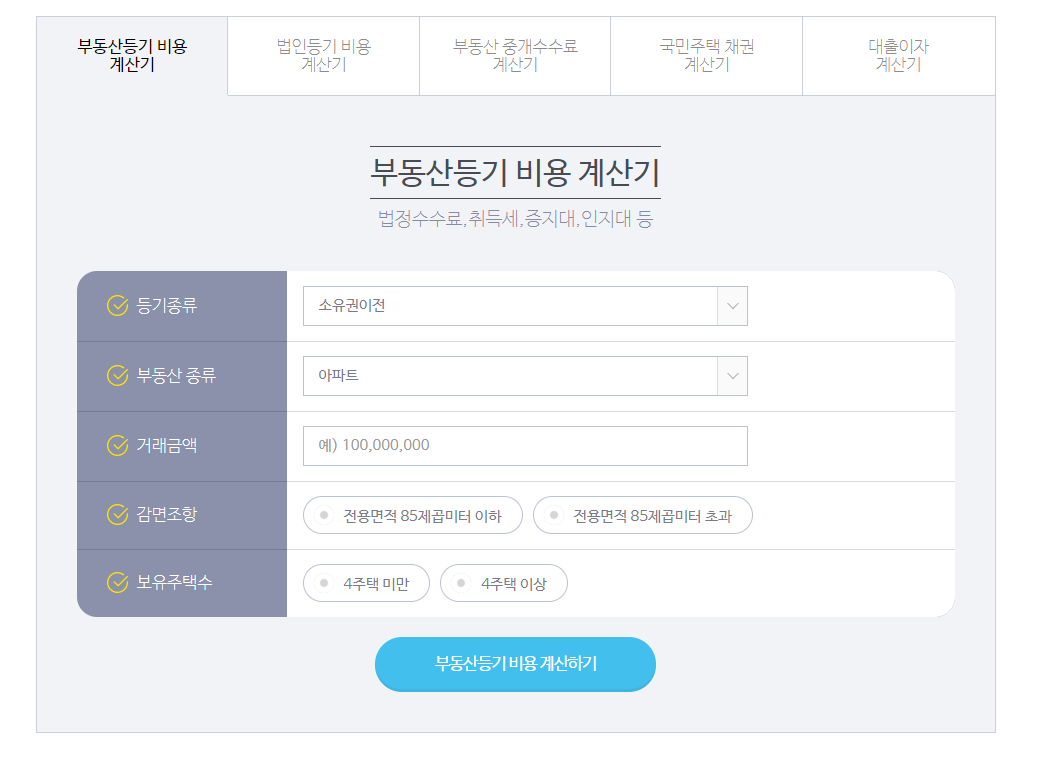Click the 부동산 종류 label text
1038x760 pixels.
pyautogui.click(x=176, y=375)
